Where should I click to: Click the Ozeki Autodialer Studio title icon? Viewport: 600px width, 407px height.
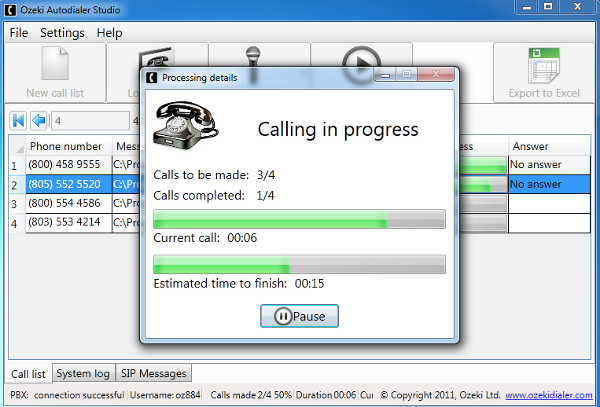(11, 10)
